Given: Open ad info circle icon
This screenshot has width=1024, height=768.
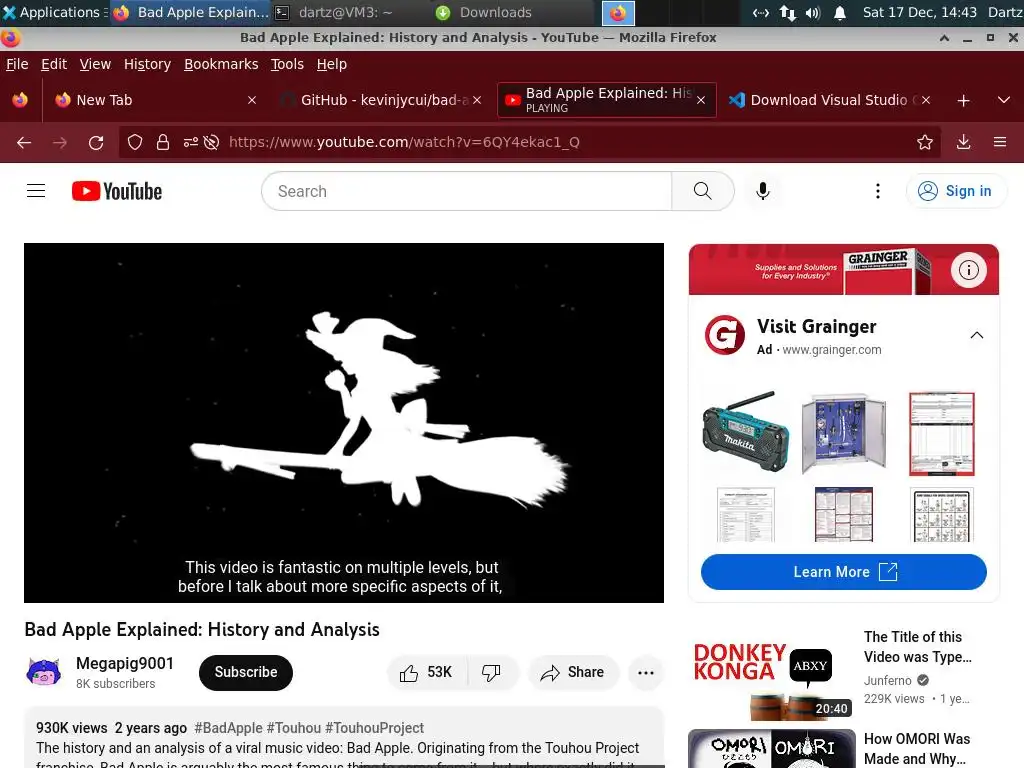Looking at the screenshot, I should [968, 270].
